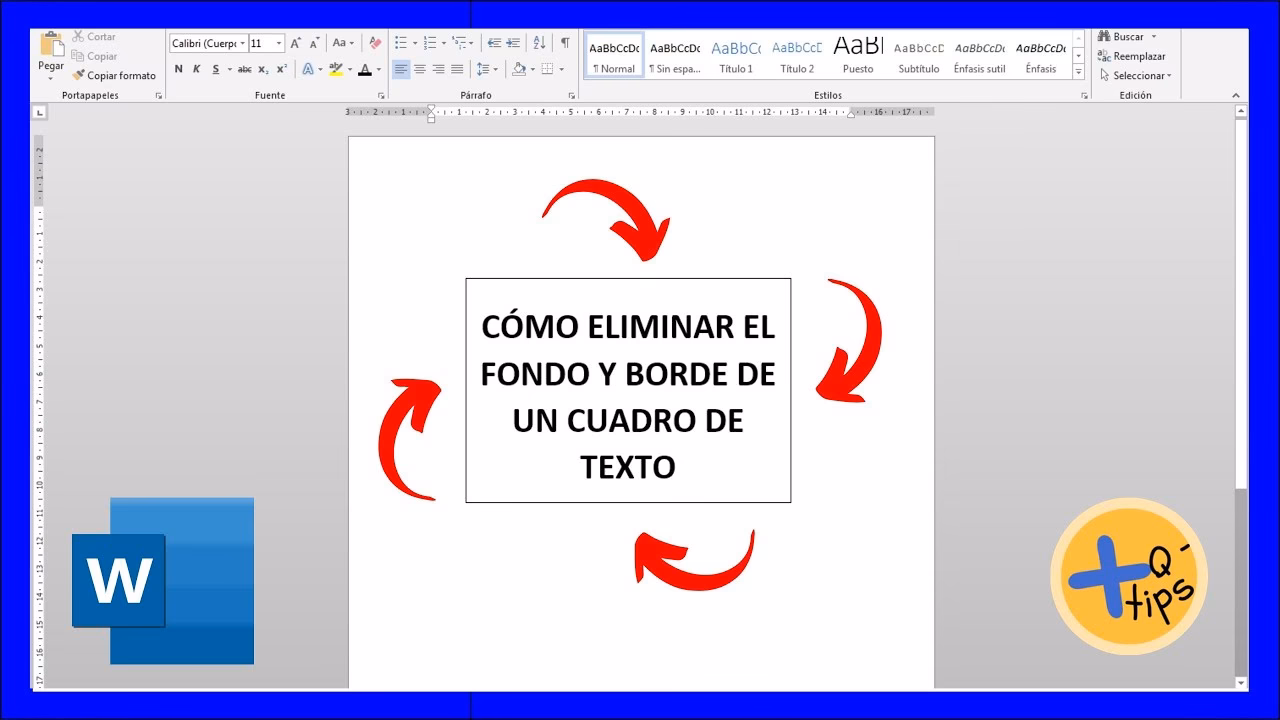
Task: Open the Fuente dialog launcher arrow
Action: pos(381,94)
